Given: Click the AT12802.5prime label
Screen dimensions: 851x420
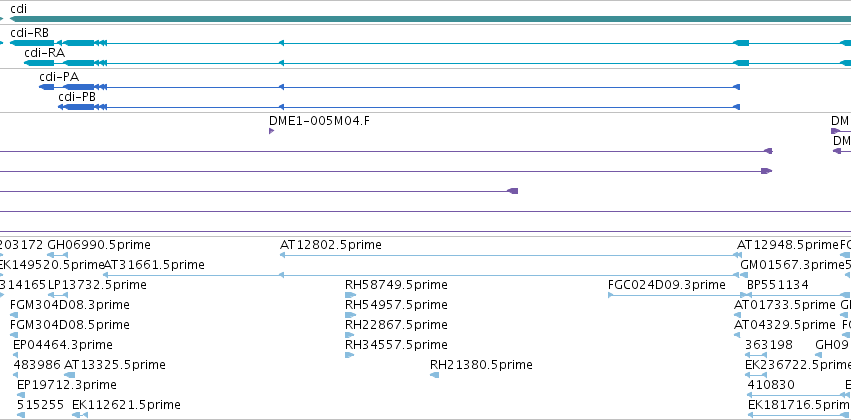Looking at the screenshot, I should pos(331,245).
